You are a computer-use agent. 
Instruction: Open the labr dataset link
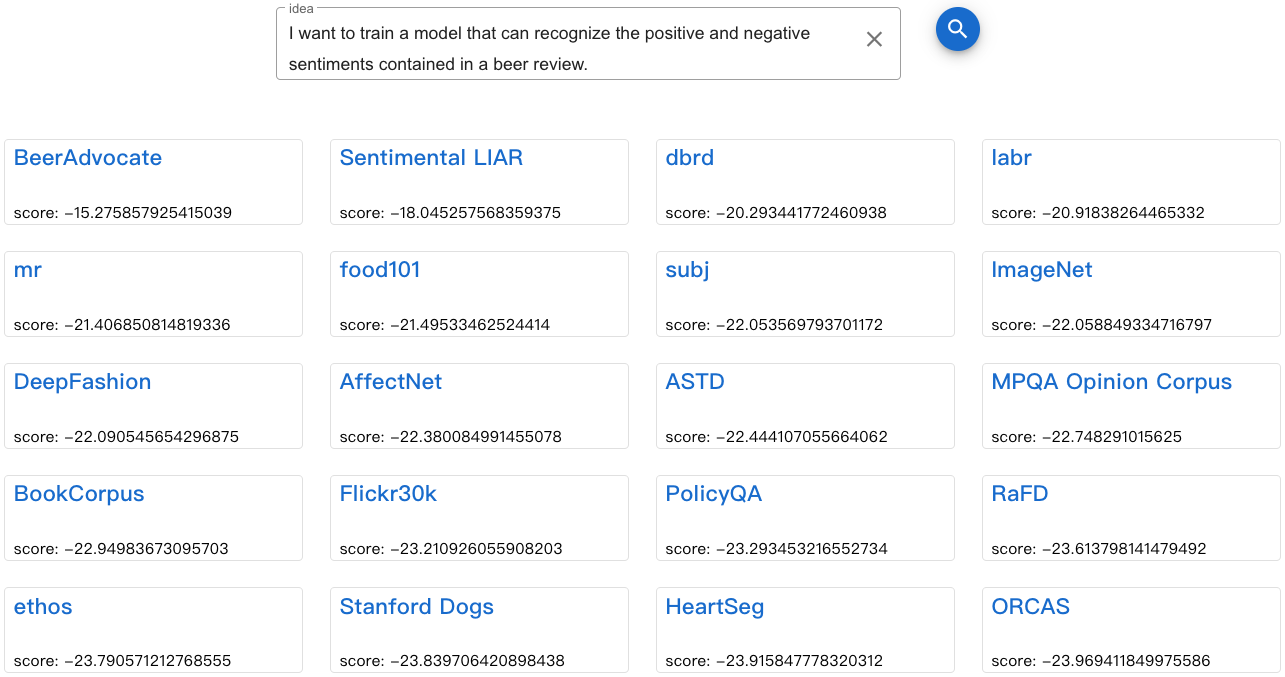click(1011, 158)
